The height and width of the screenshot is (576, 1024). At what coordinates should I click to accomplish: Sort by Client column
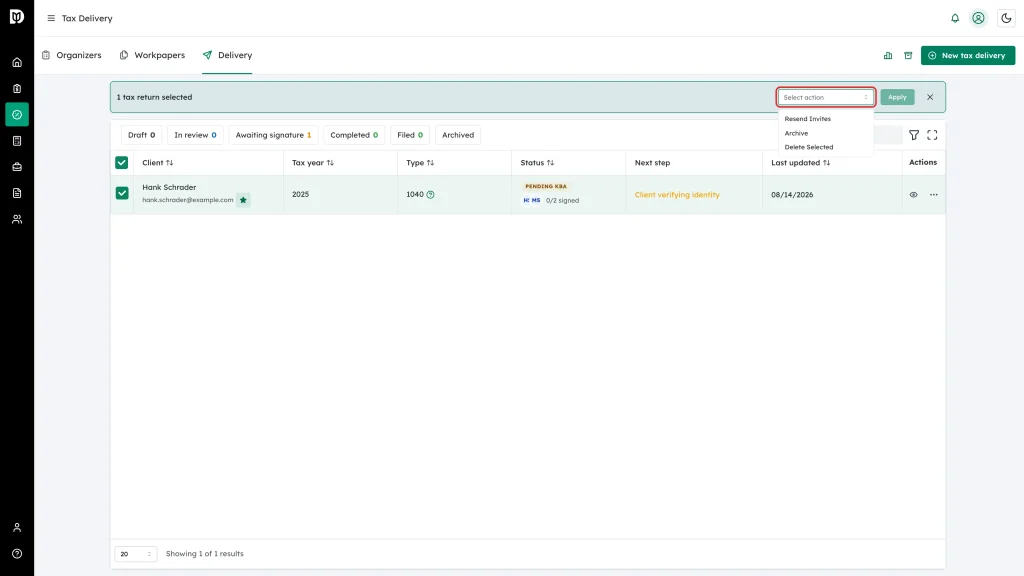[157, 163]
